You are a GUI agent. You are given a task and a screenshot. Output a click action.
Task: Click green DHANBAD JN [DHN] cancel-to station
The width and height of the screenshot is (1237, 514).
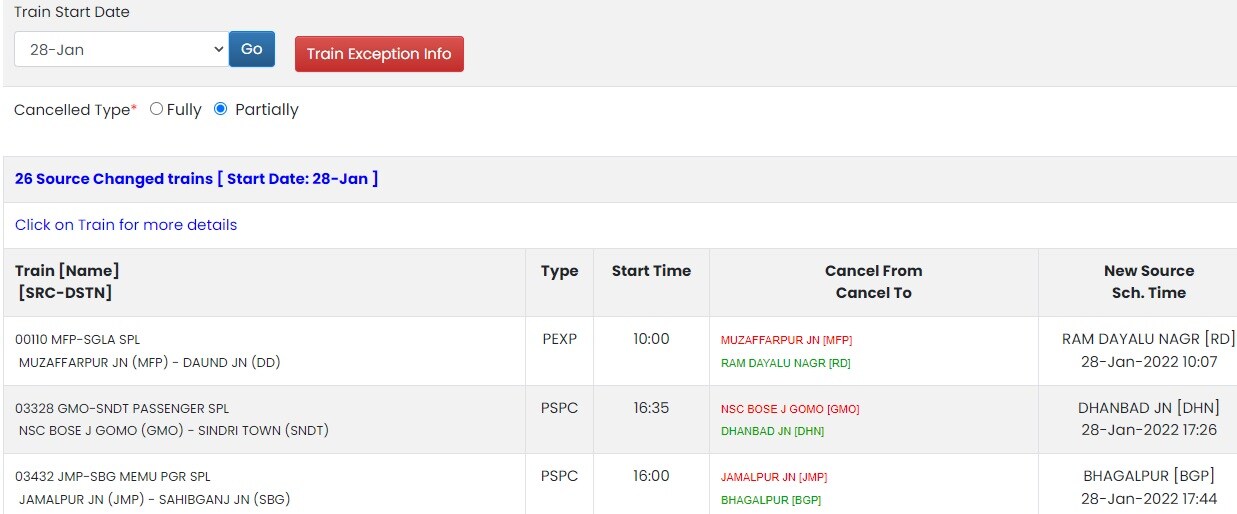[772, 431]
